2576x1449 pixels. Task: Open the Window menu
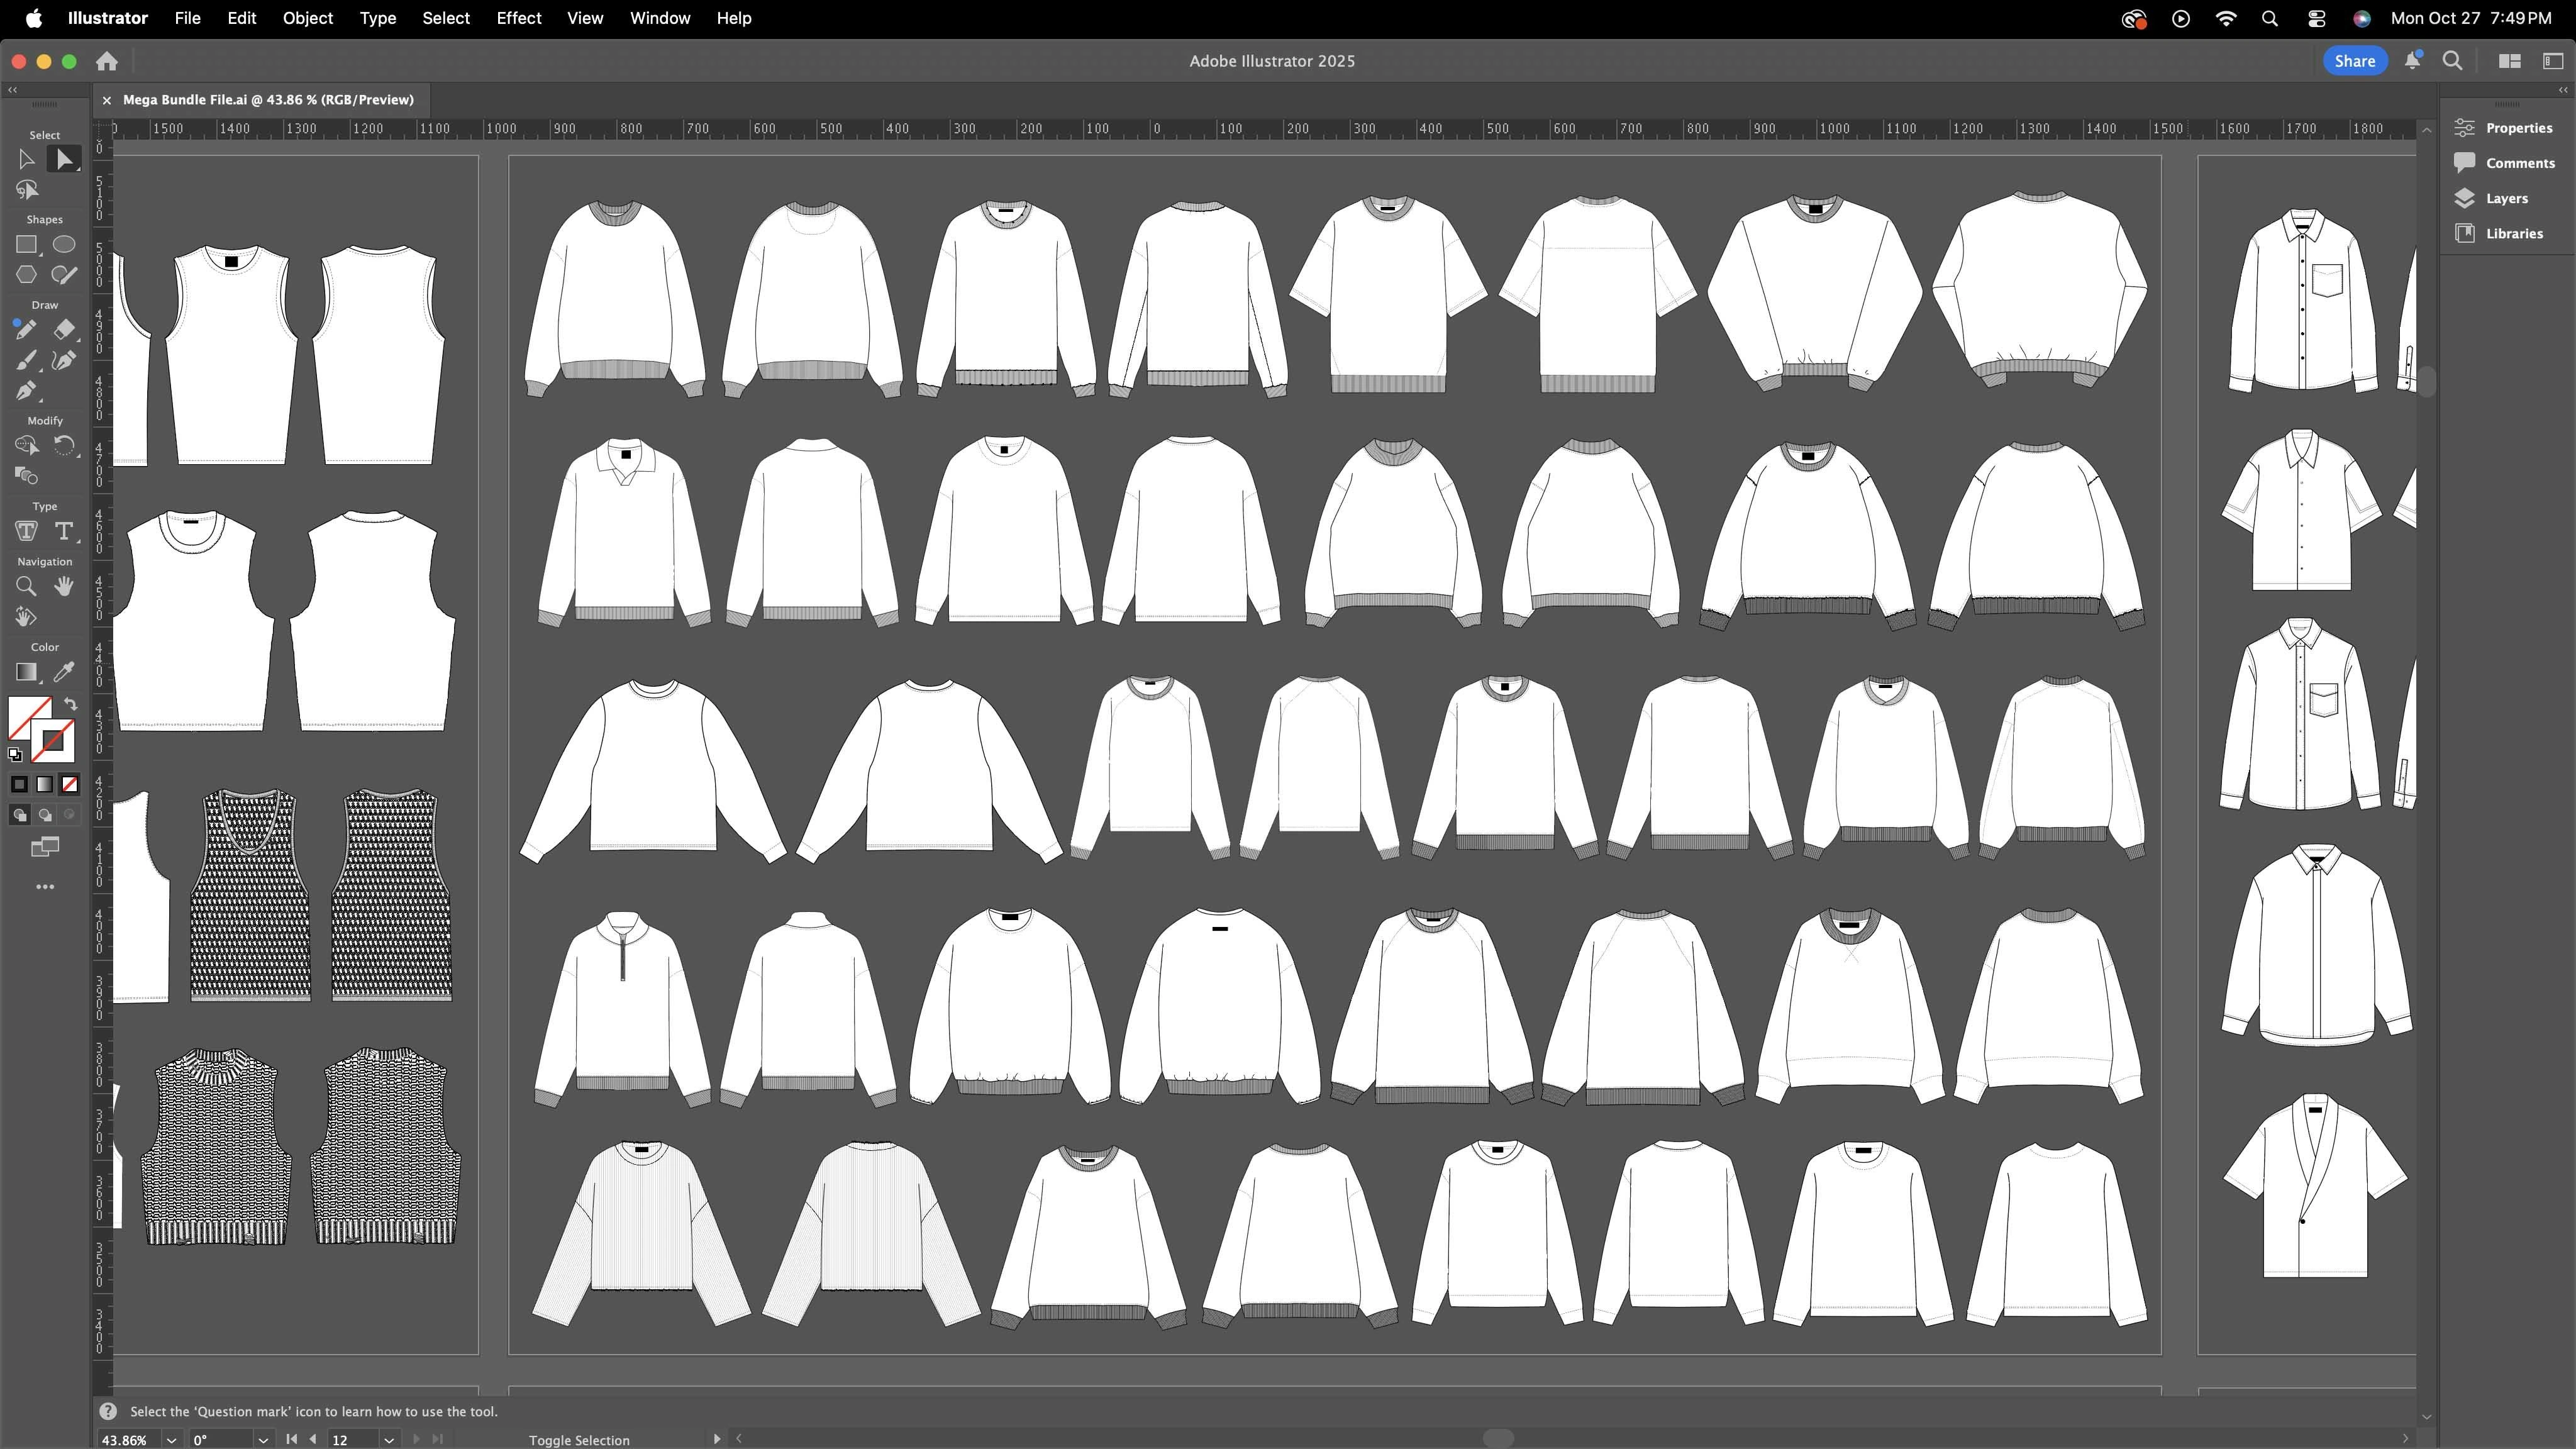coord(660,18)
